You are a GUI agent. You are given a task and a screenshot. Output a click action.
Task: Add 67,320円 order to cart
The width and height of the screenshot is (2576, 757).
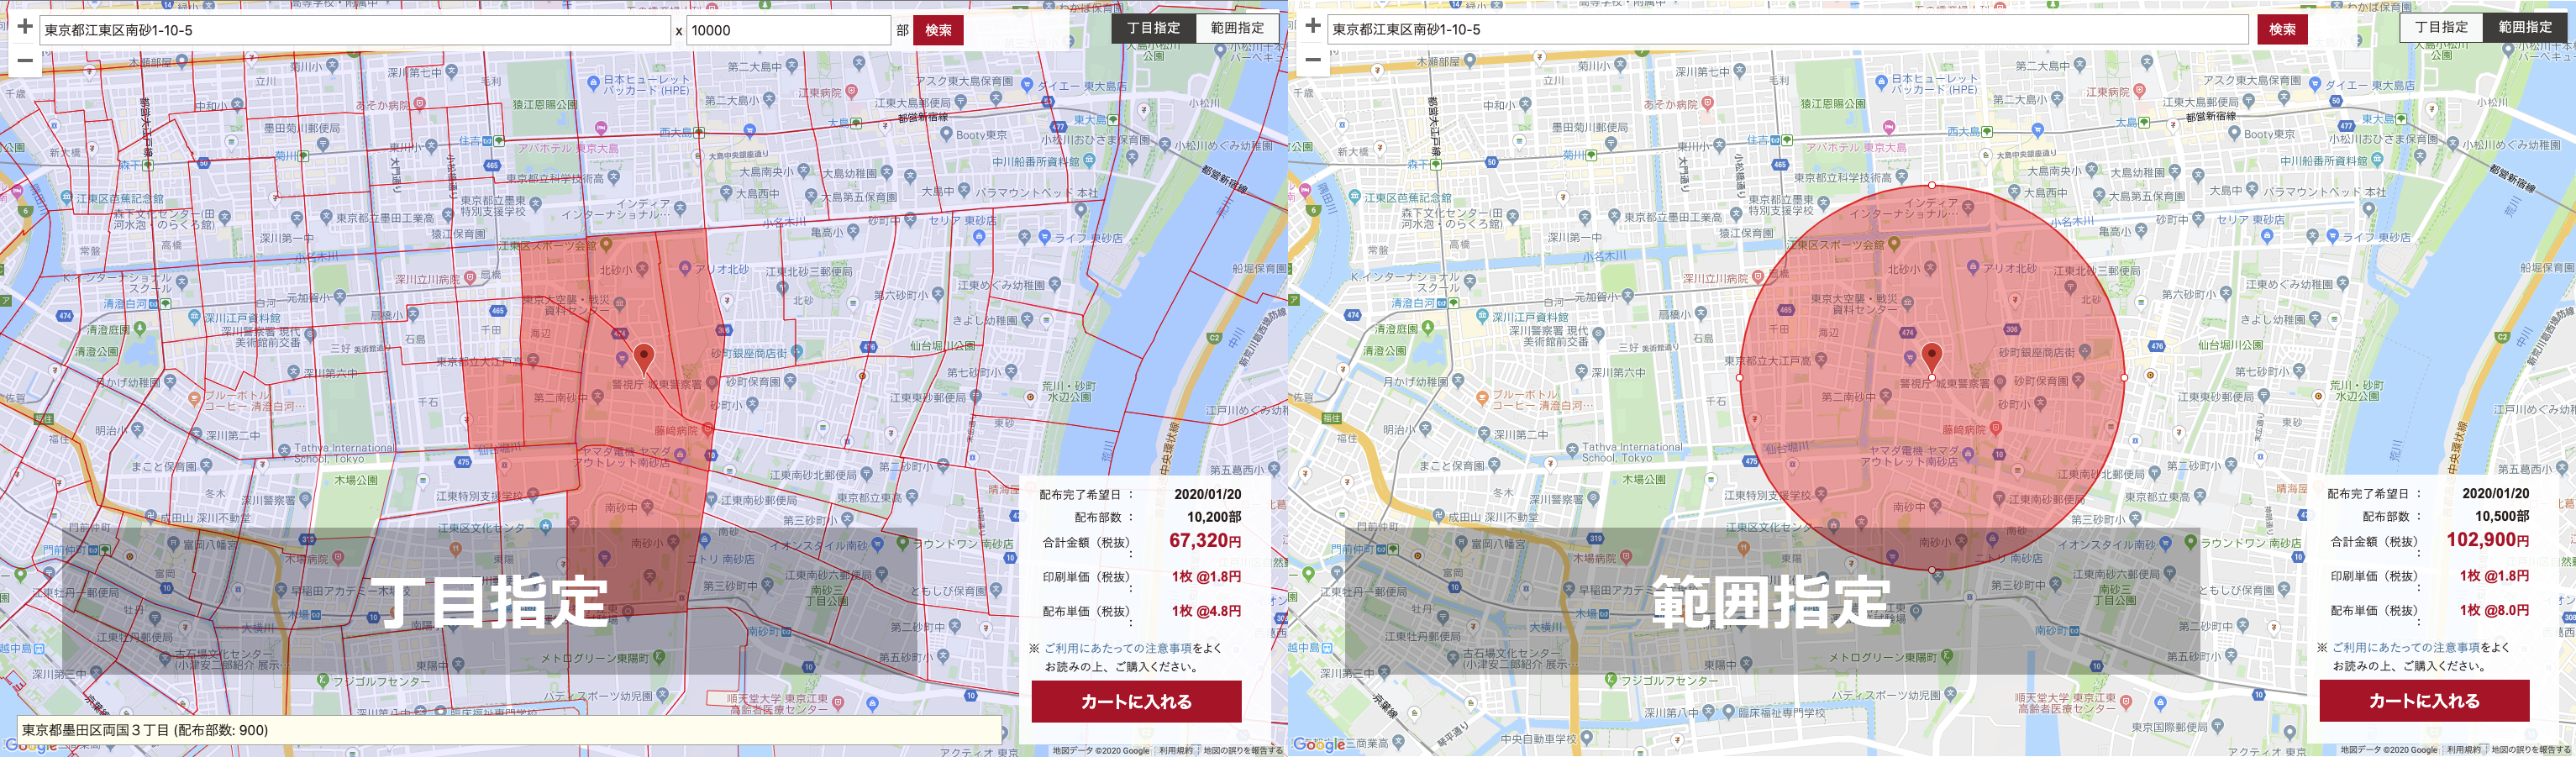1136,701
